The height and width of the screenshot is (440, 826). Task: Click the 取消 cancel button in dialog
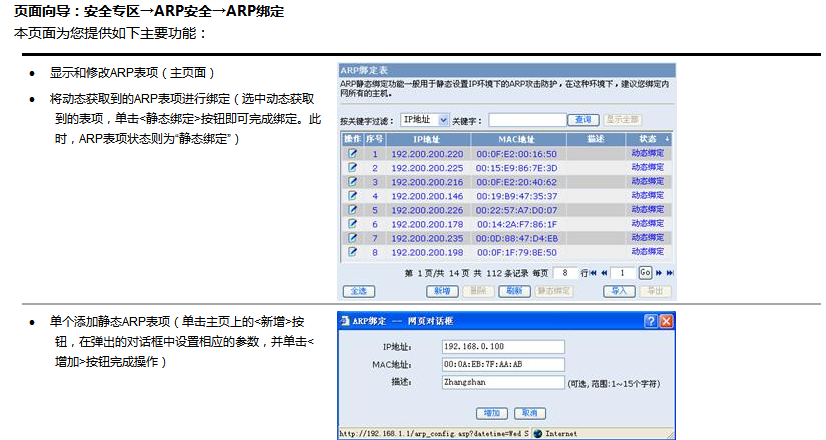pos(529,413)
